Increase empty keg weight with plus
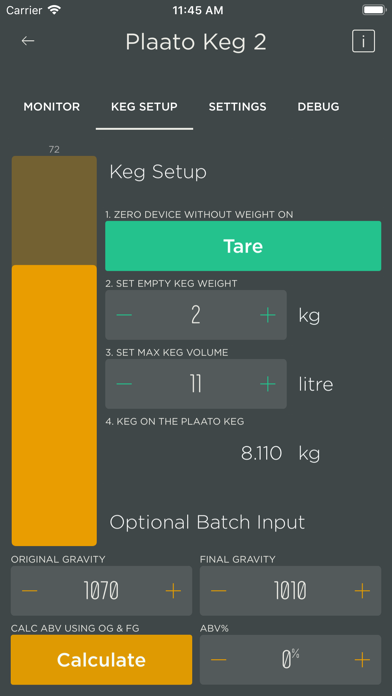The width and height of the screenshot is (392, 696). click(268, 315)
